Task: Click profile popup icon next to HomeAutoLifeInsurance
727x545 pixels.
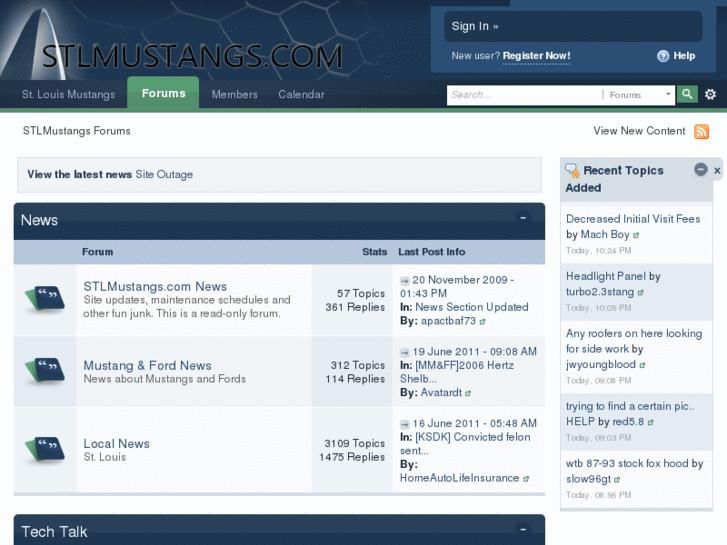Action: click(526, 479)
